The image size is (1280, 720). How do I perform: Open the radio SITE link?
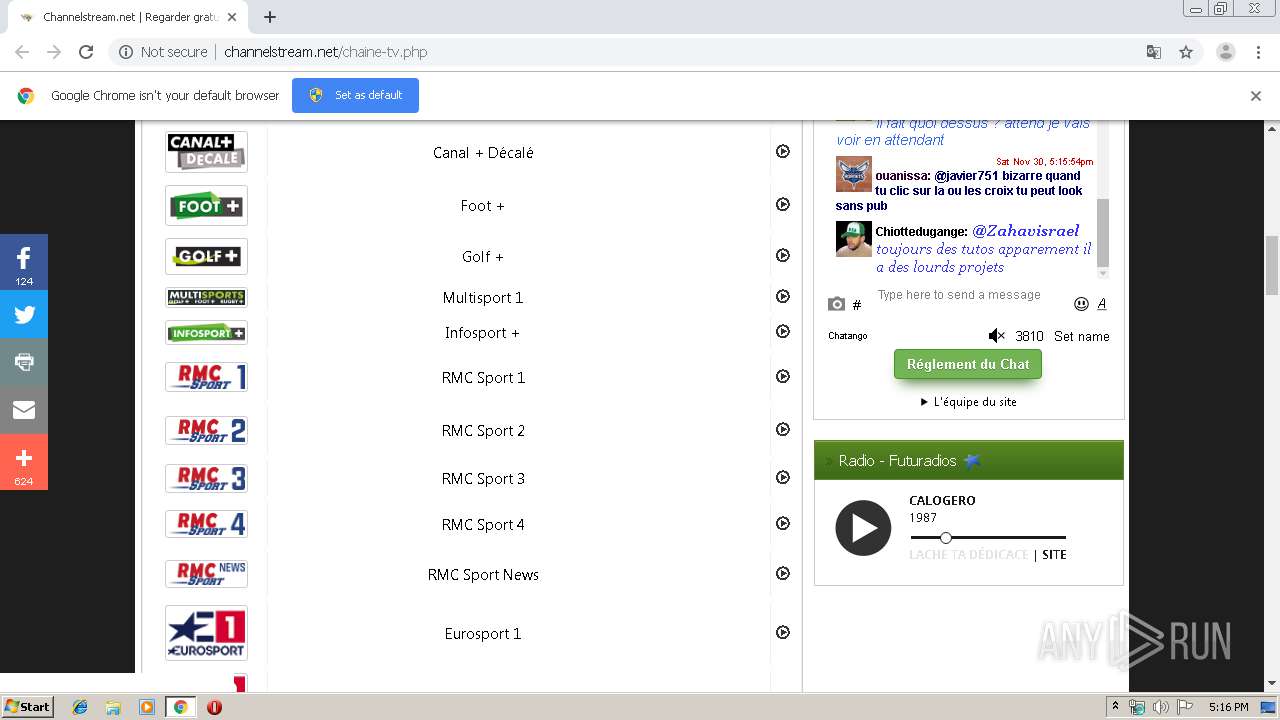coord(1054,555)
